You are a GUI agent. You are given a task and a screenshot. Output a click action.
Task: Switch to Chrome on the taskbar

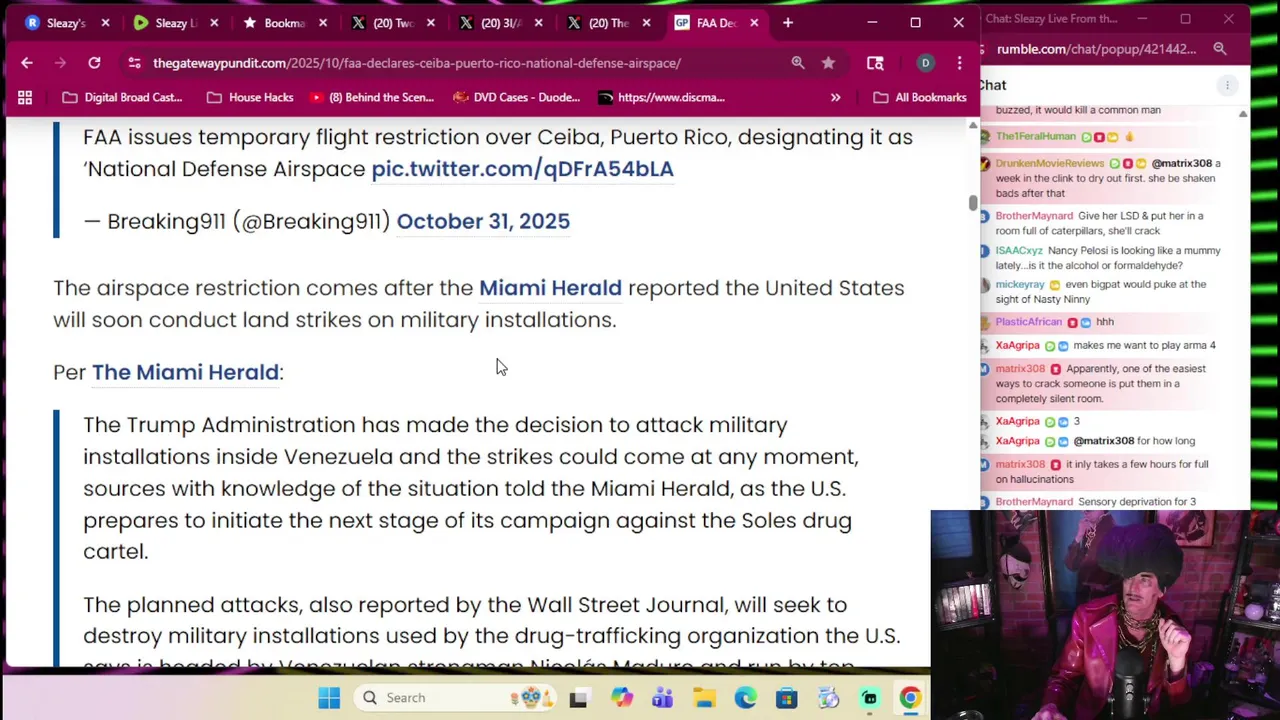point(910,698)
